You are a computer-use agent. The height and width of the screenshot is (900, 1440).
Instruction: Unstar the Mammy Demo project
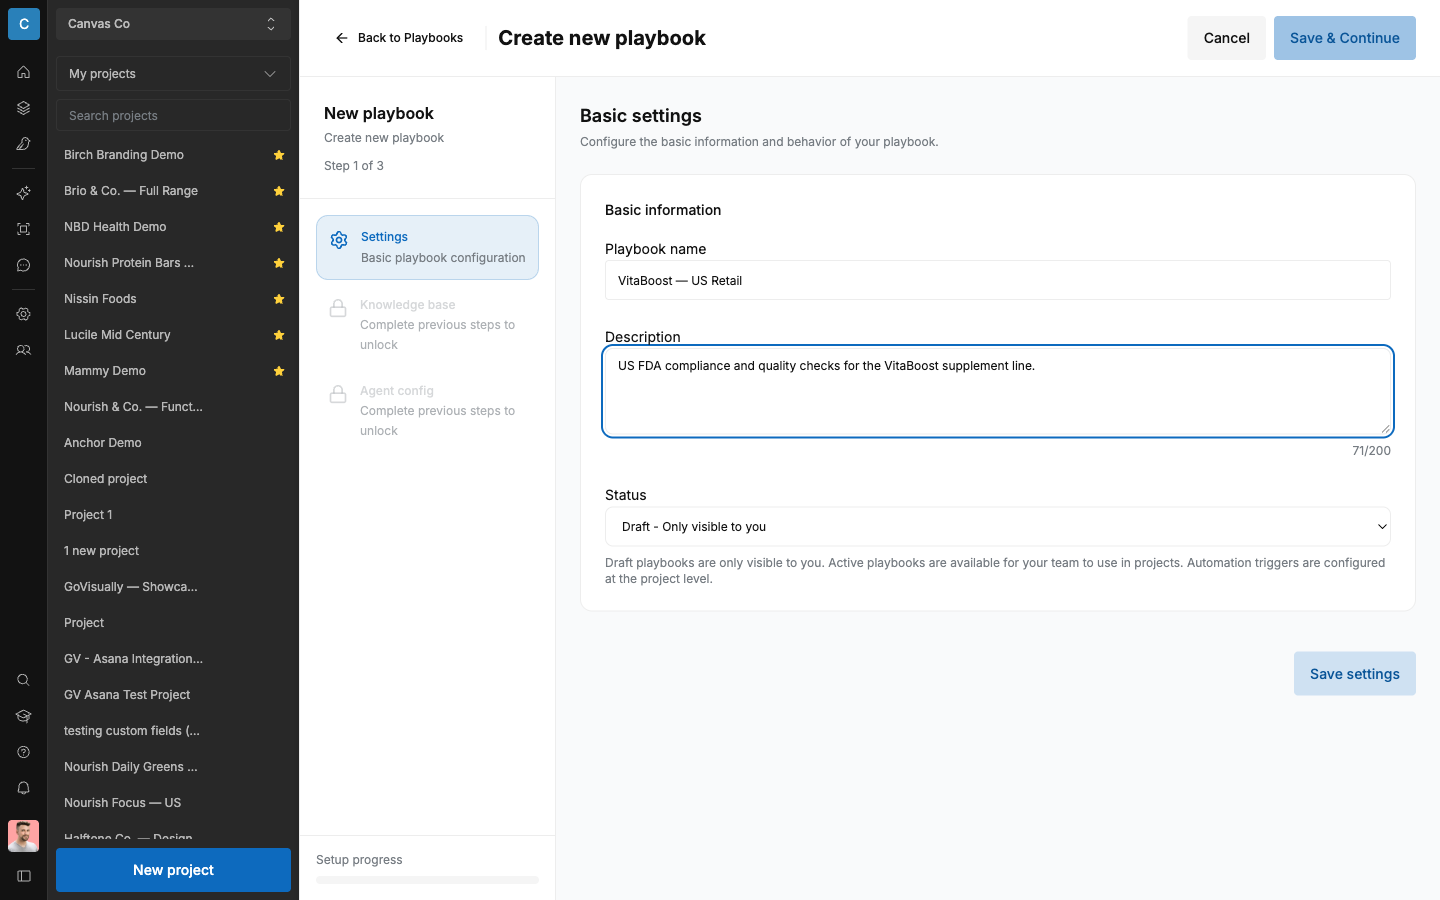point(279,371)
